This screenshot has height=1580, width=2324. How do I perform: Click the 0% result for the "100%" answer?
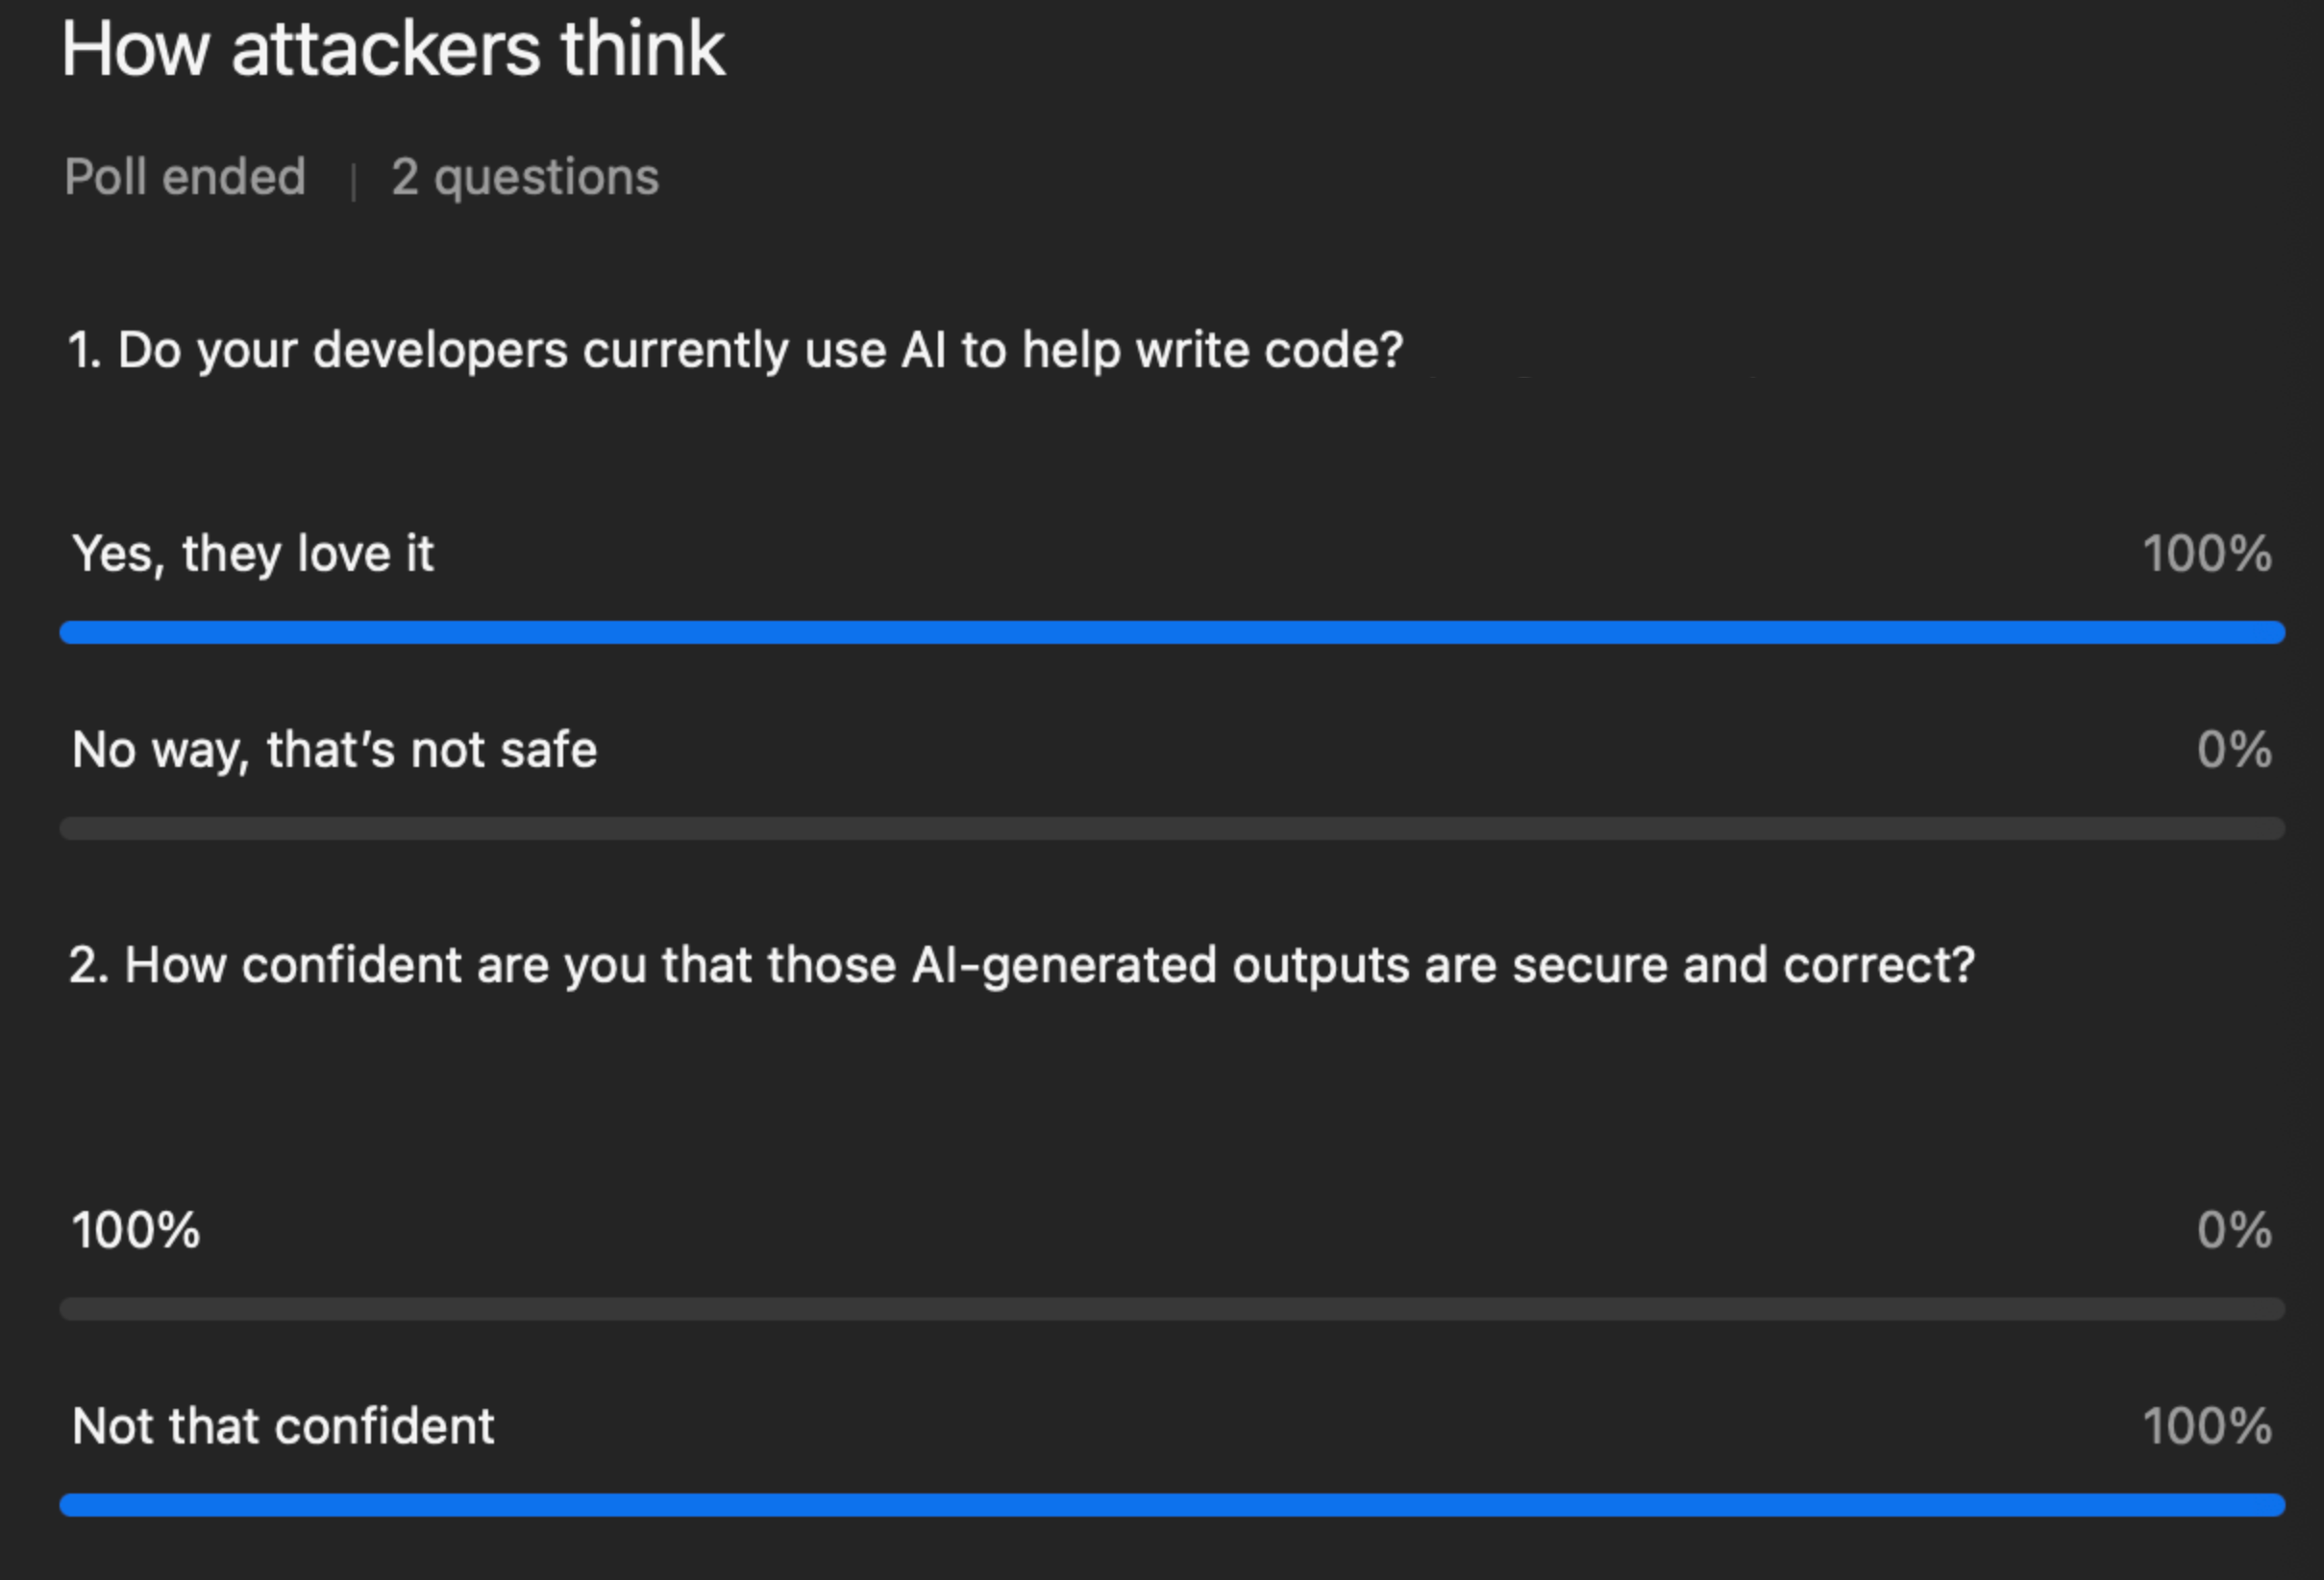click(2233, 1229)
